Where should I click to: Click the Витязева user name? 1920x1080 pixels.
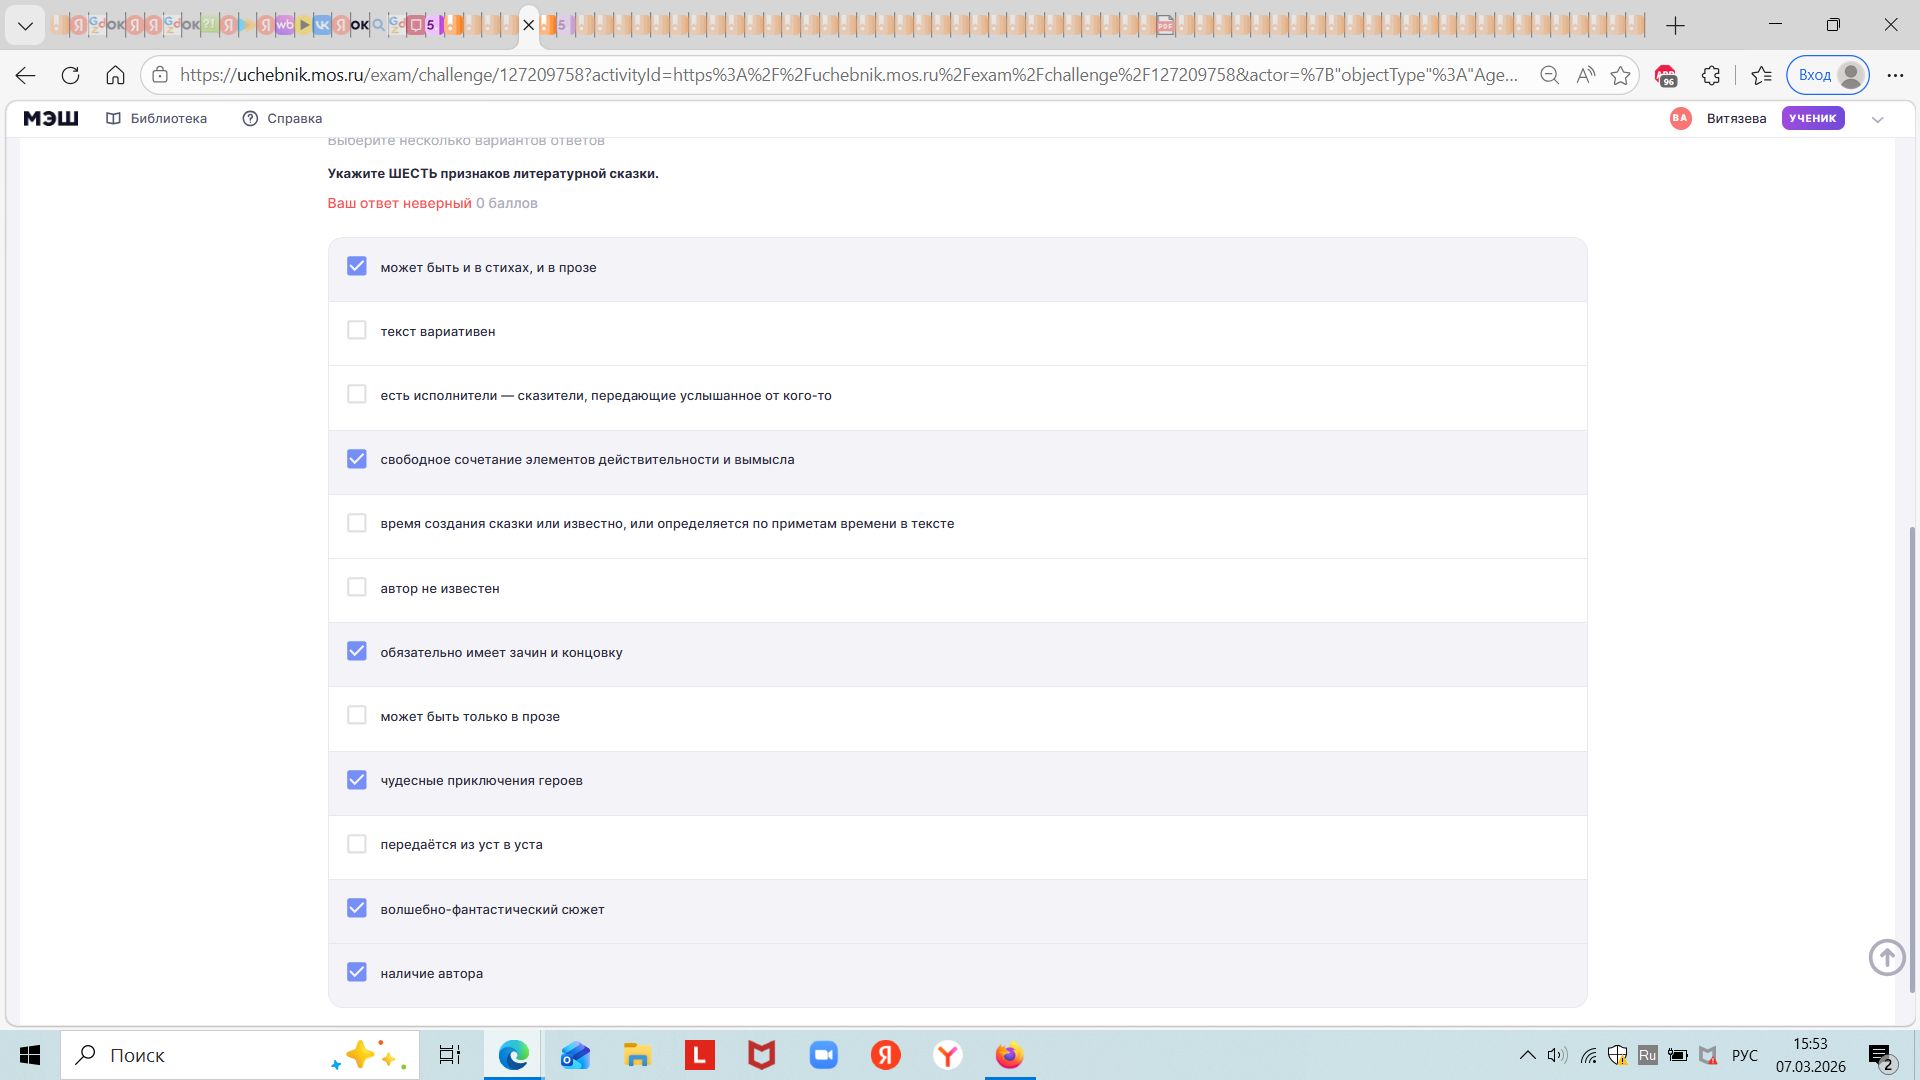pos(1736,118)
